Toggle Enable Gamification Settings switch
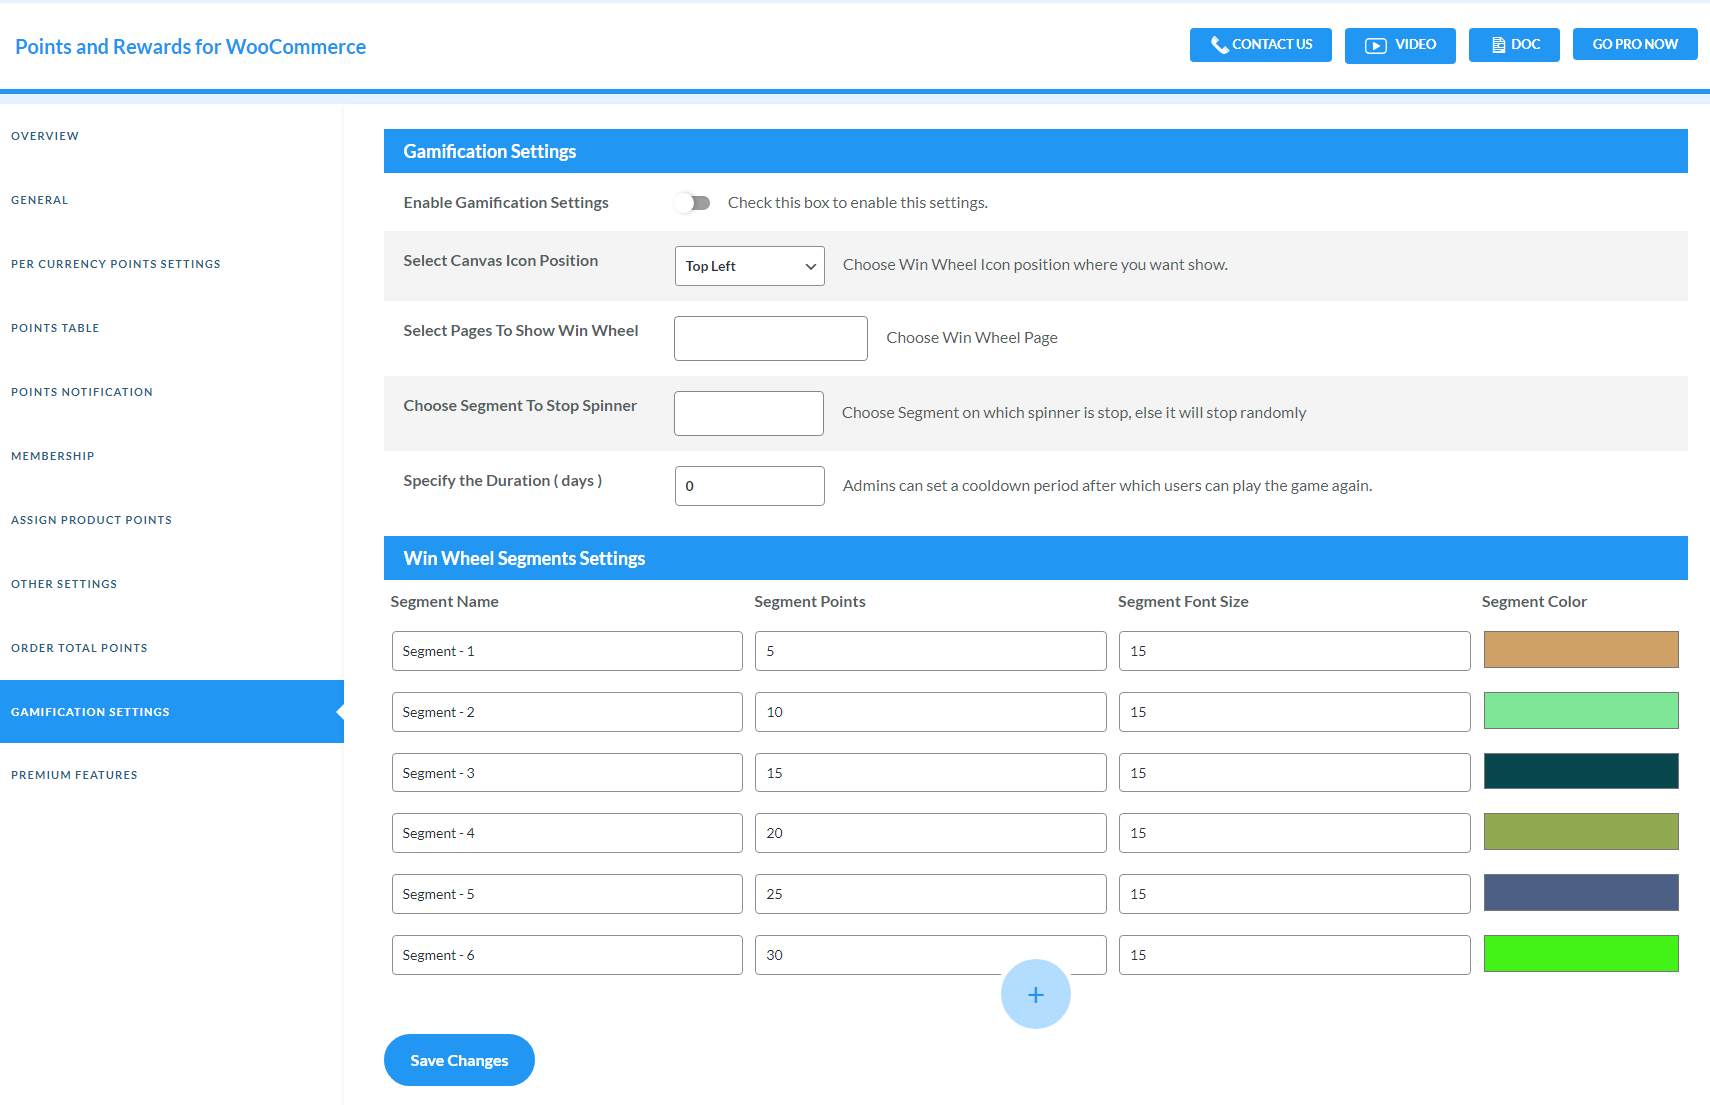Screen dimensions: 1710x1105 pos(692,203)
